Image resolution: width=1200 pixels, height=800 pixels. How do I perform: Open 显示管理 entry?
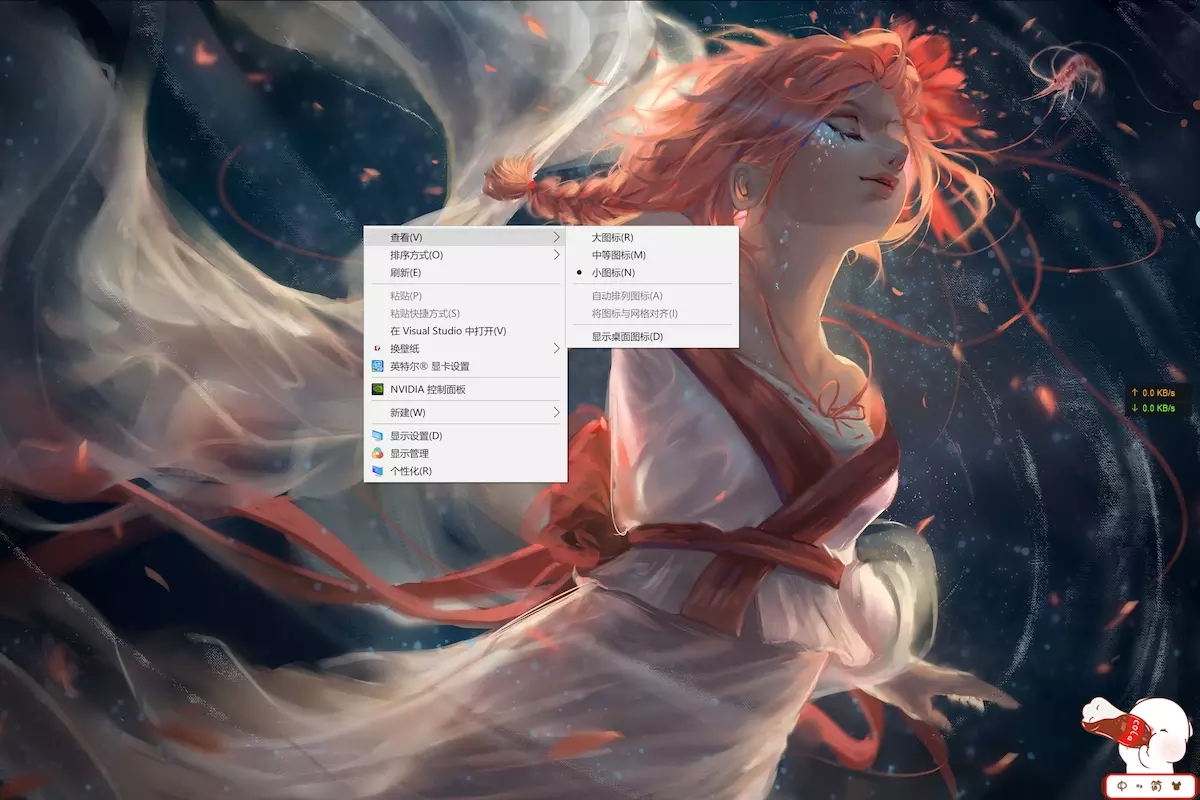465,453
